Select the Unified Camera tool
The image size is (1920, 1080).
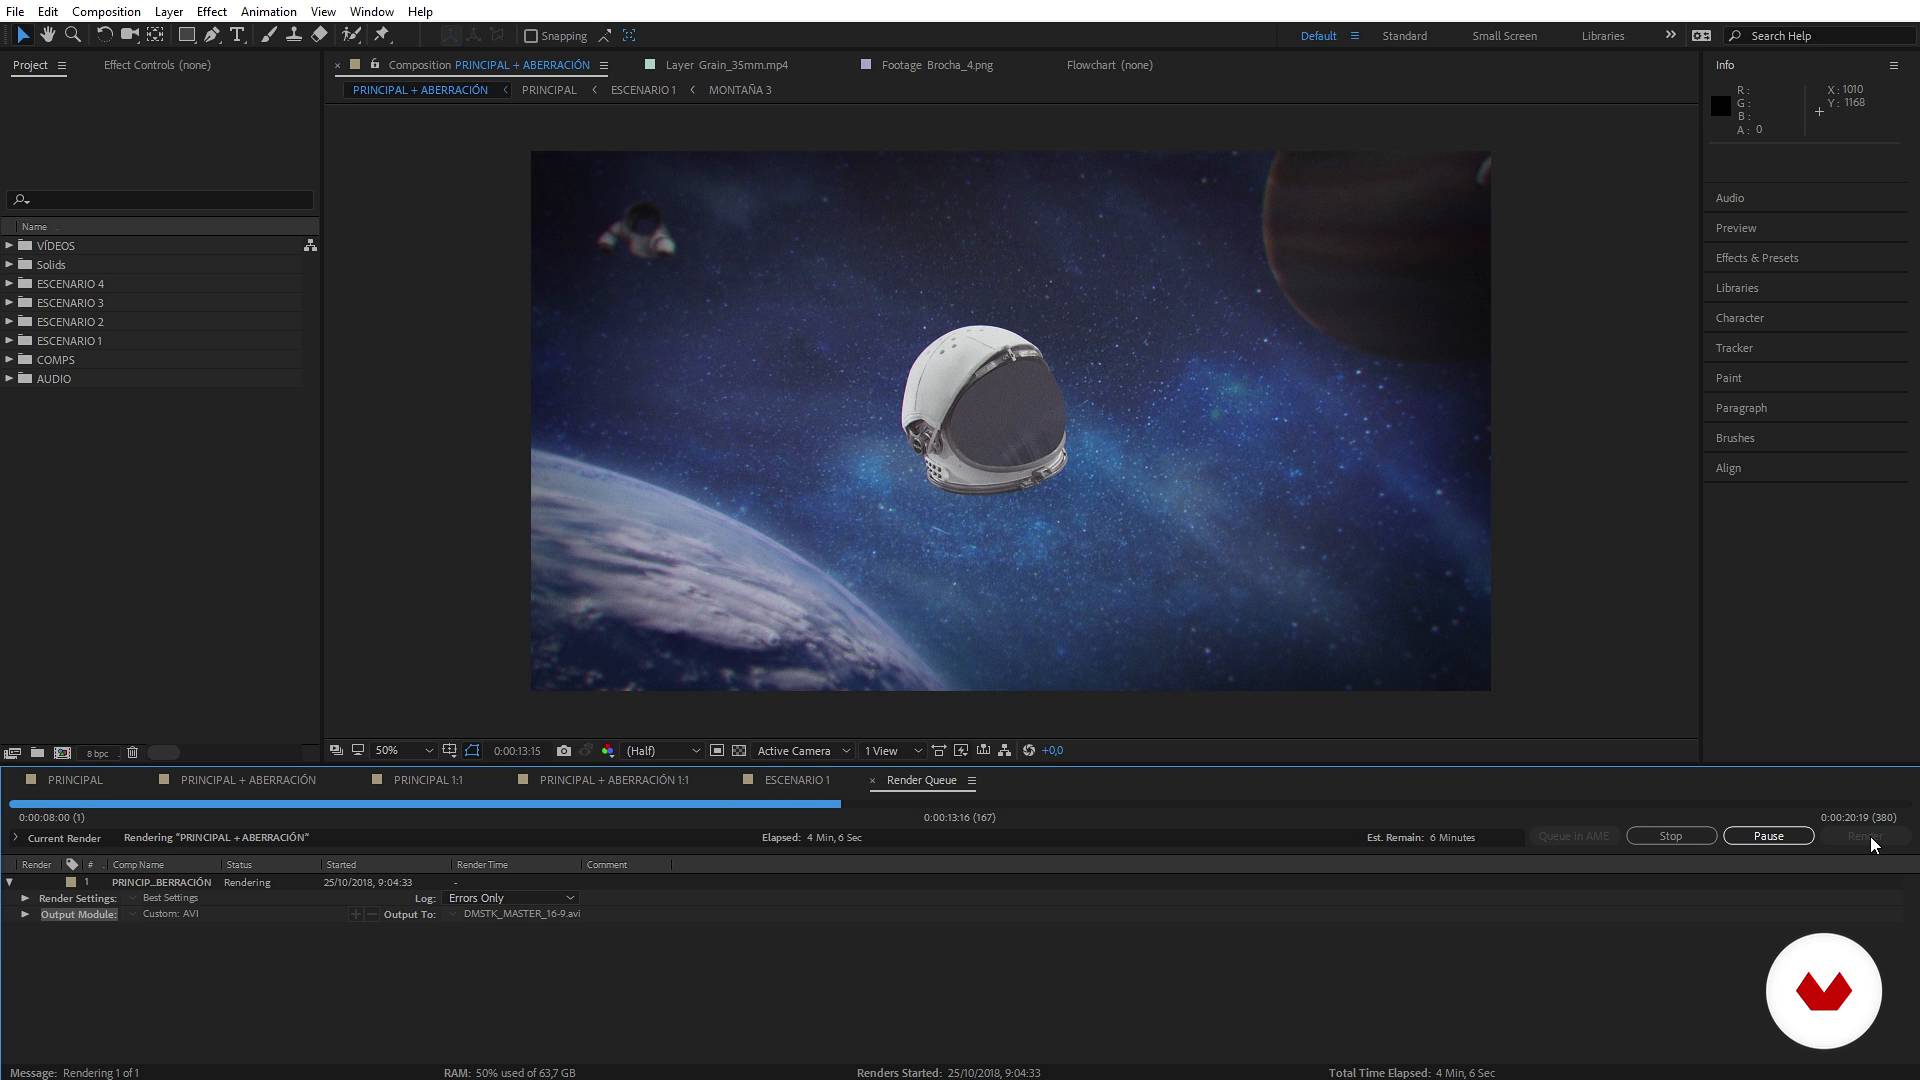coord(129,35)
